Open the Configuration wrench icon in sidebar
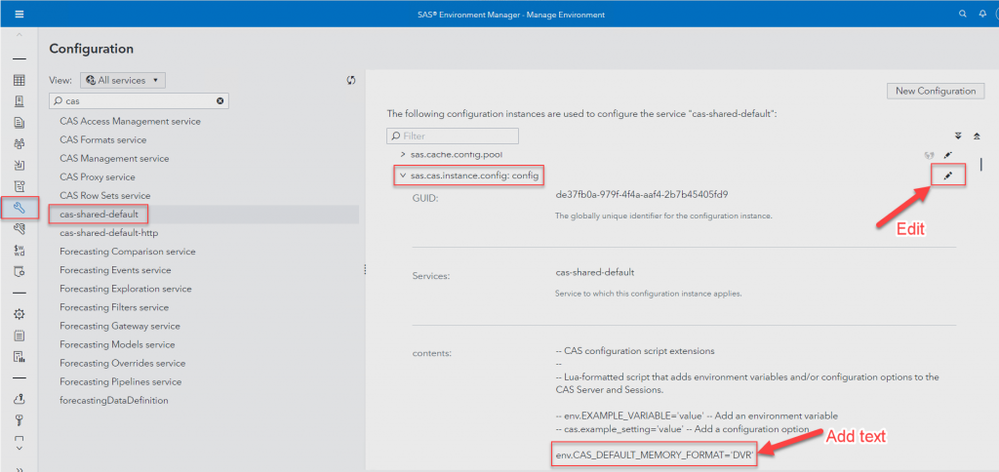The width and height of the screenshot is (999, 472). (x=19, y=208)
